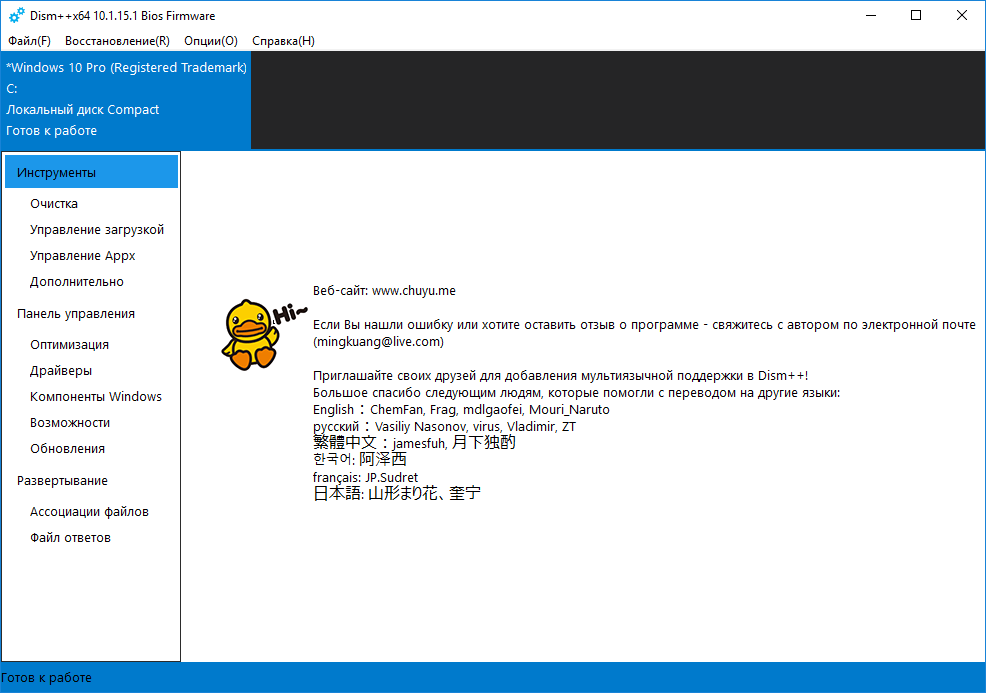Open Файл ответов

pos(70,538)
